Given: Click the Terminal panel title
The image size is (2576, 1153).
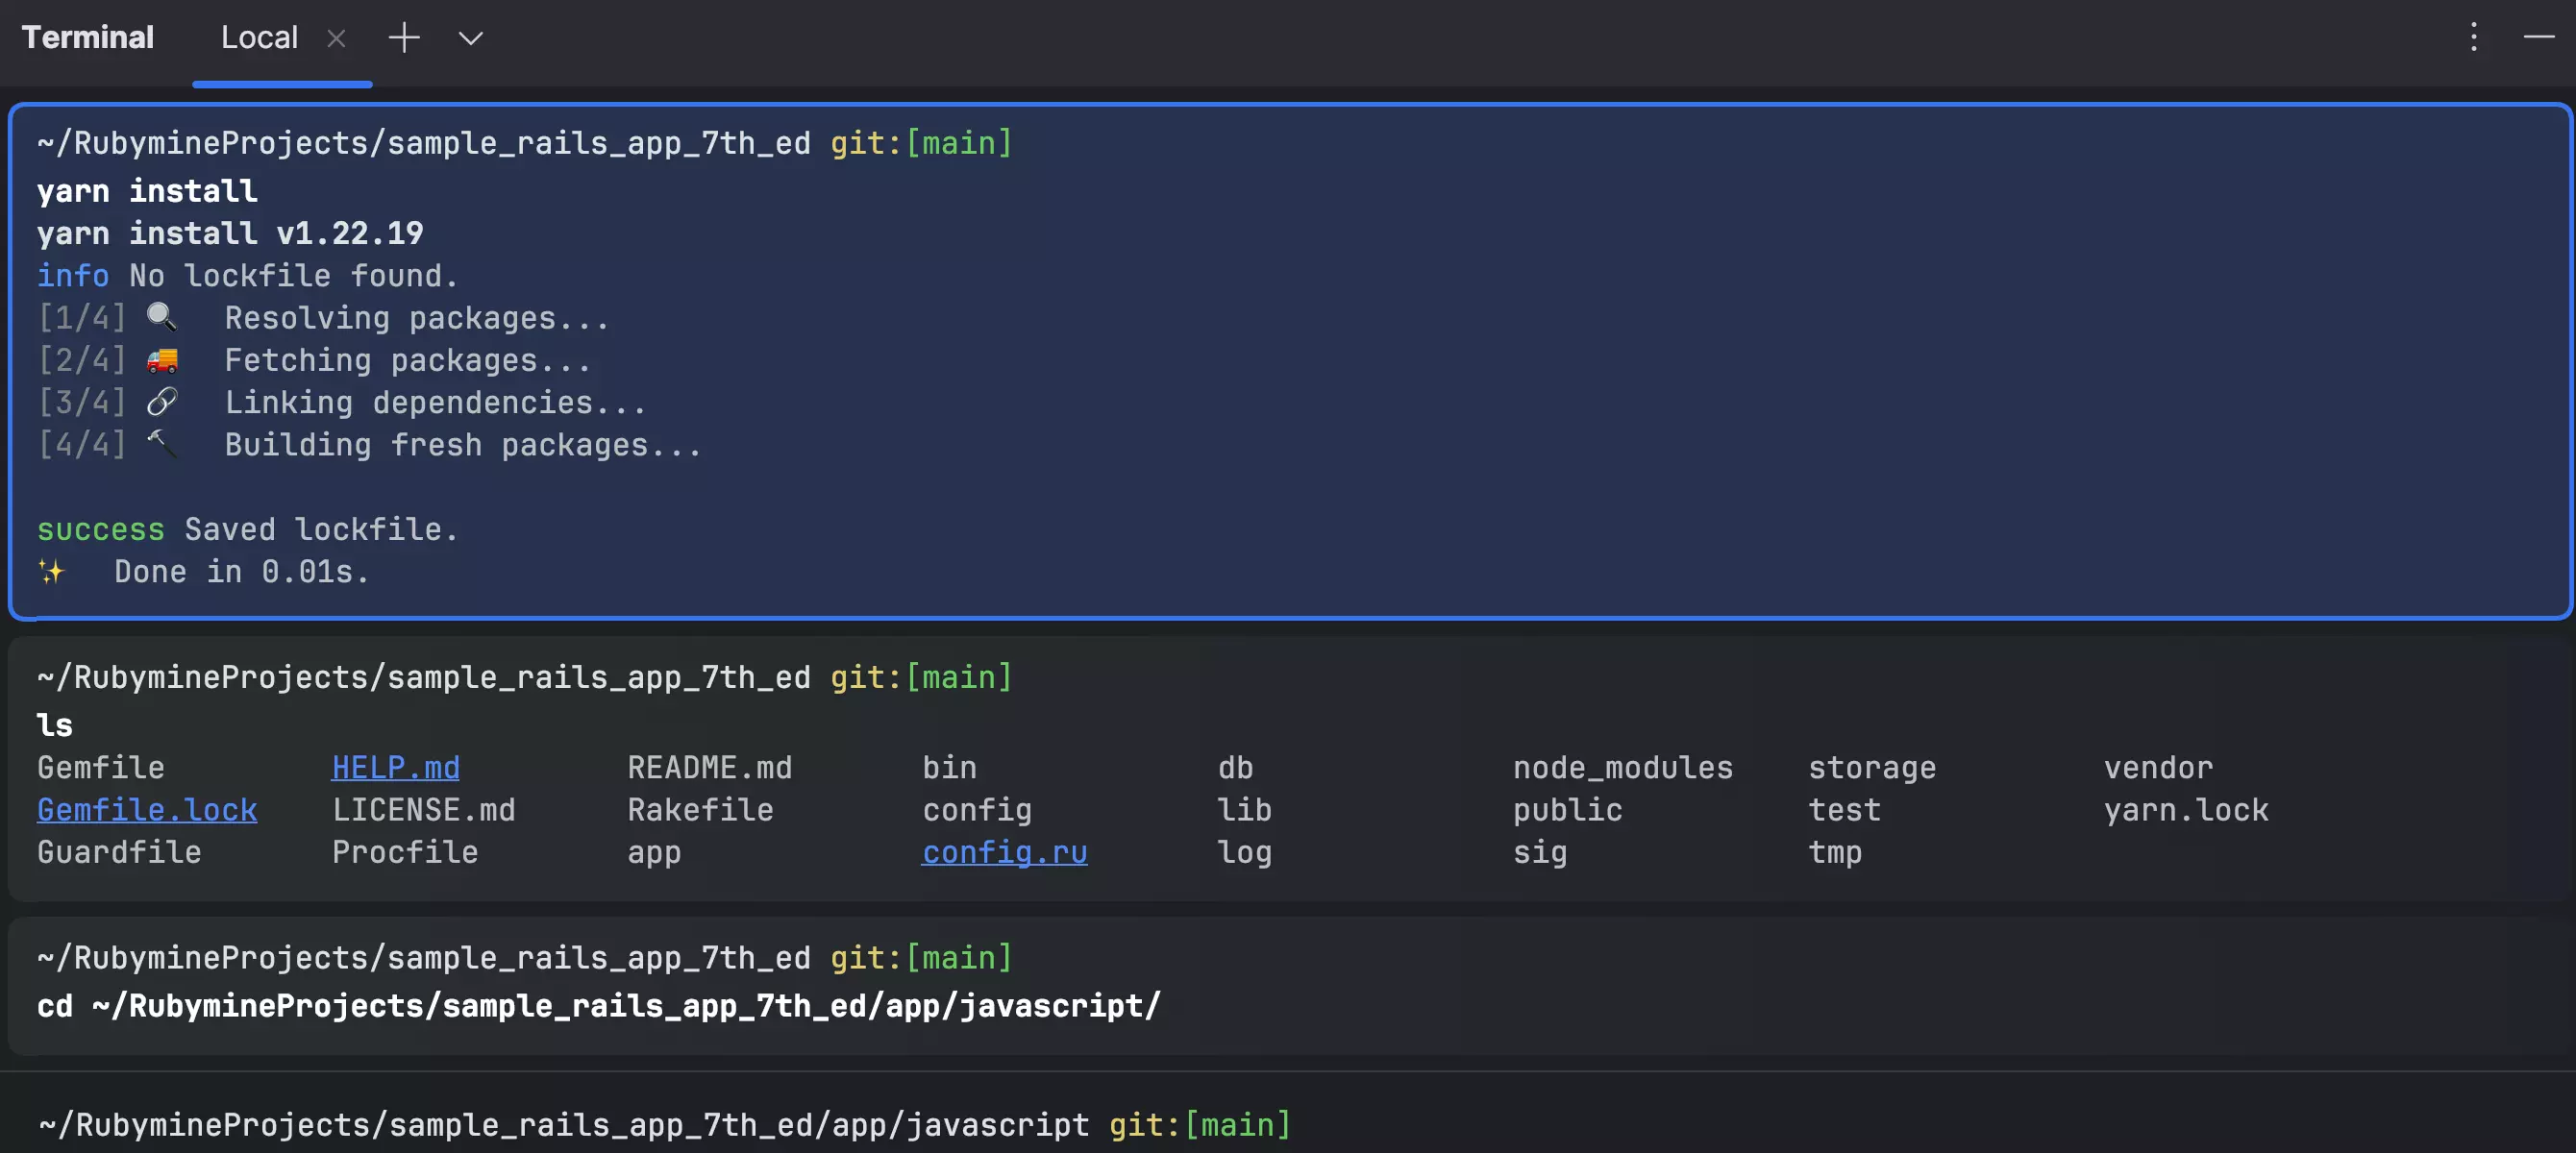Looking at the screenshot, I should click(x=88, y=38).
